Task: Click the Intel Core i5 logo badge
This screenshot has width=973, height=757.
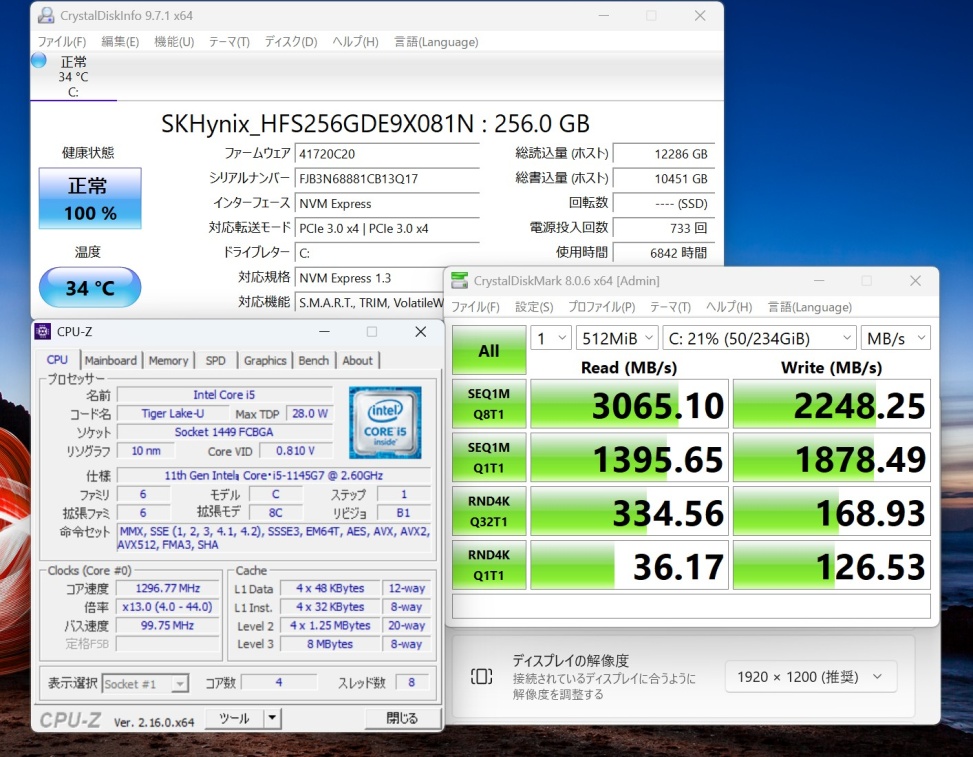Action: point(385,422)
